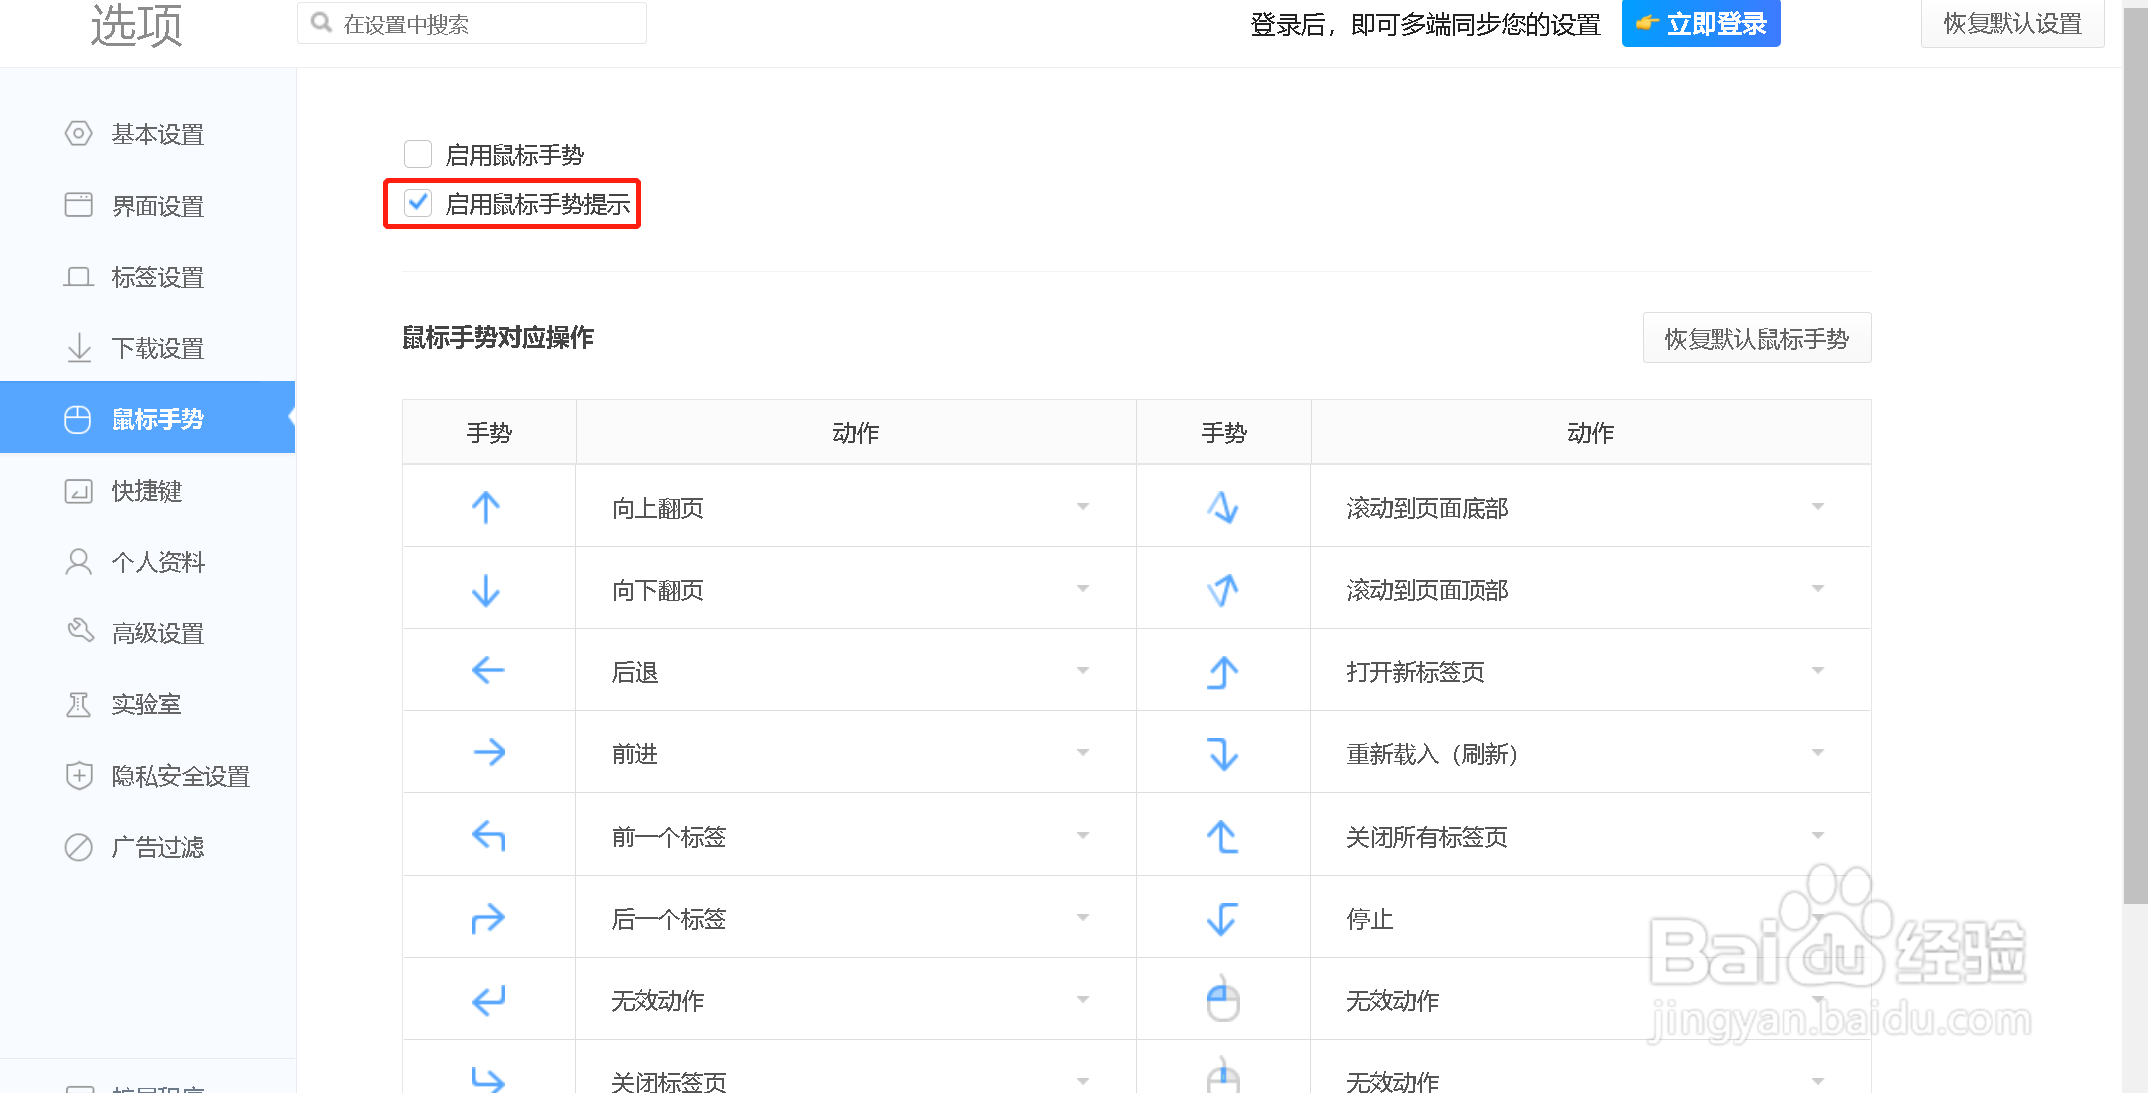Click the settings search input field
Screen dimensions: 2148x1093
470,22
